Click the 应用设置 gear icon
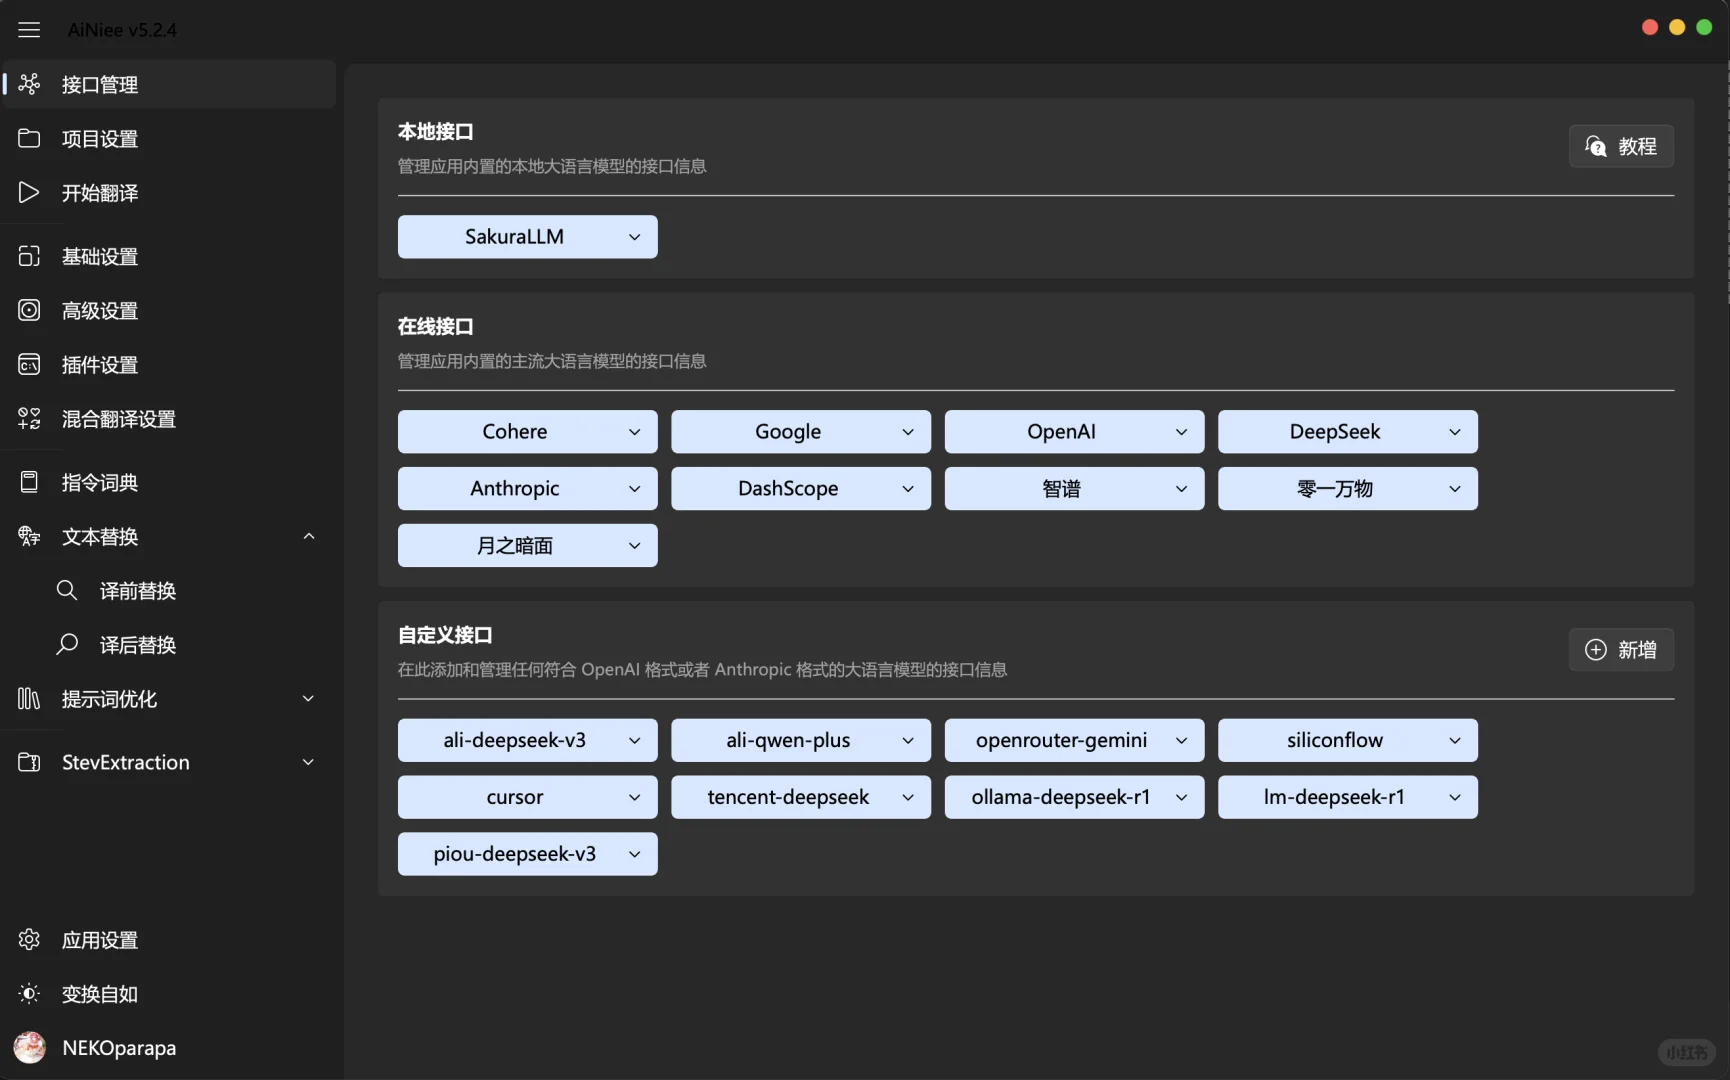 (29, 939)
